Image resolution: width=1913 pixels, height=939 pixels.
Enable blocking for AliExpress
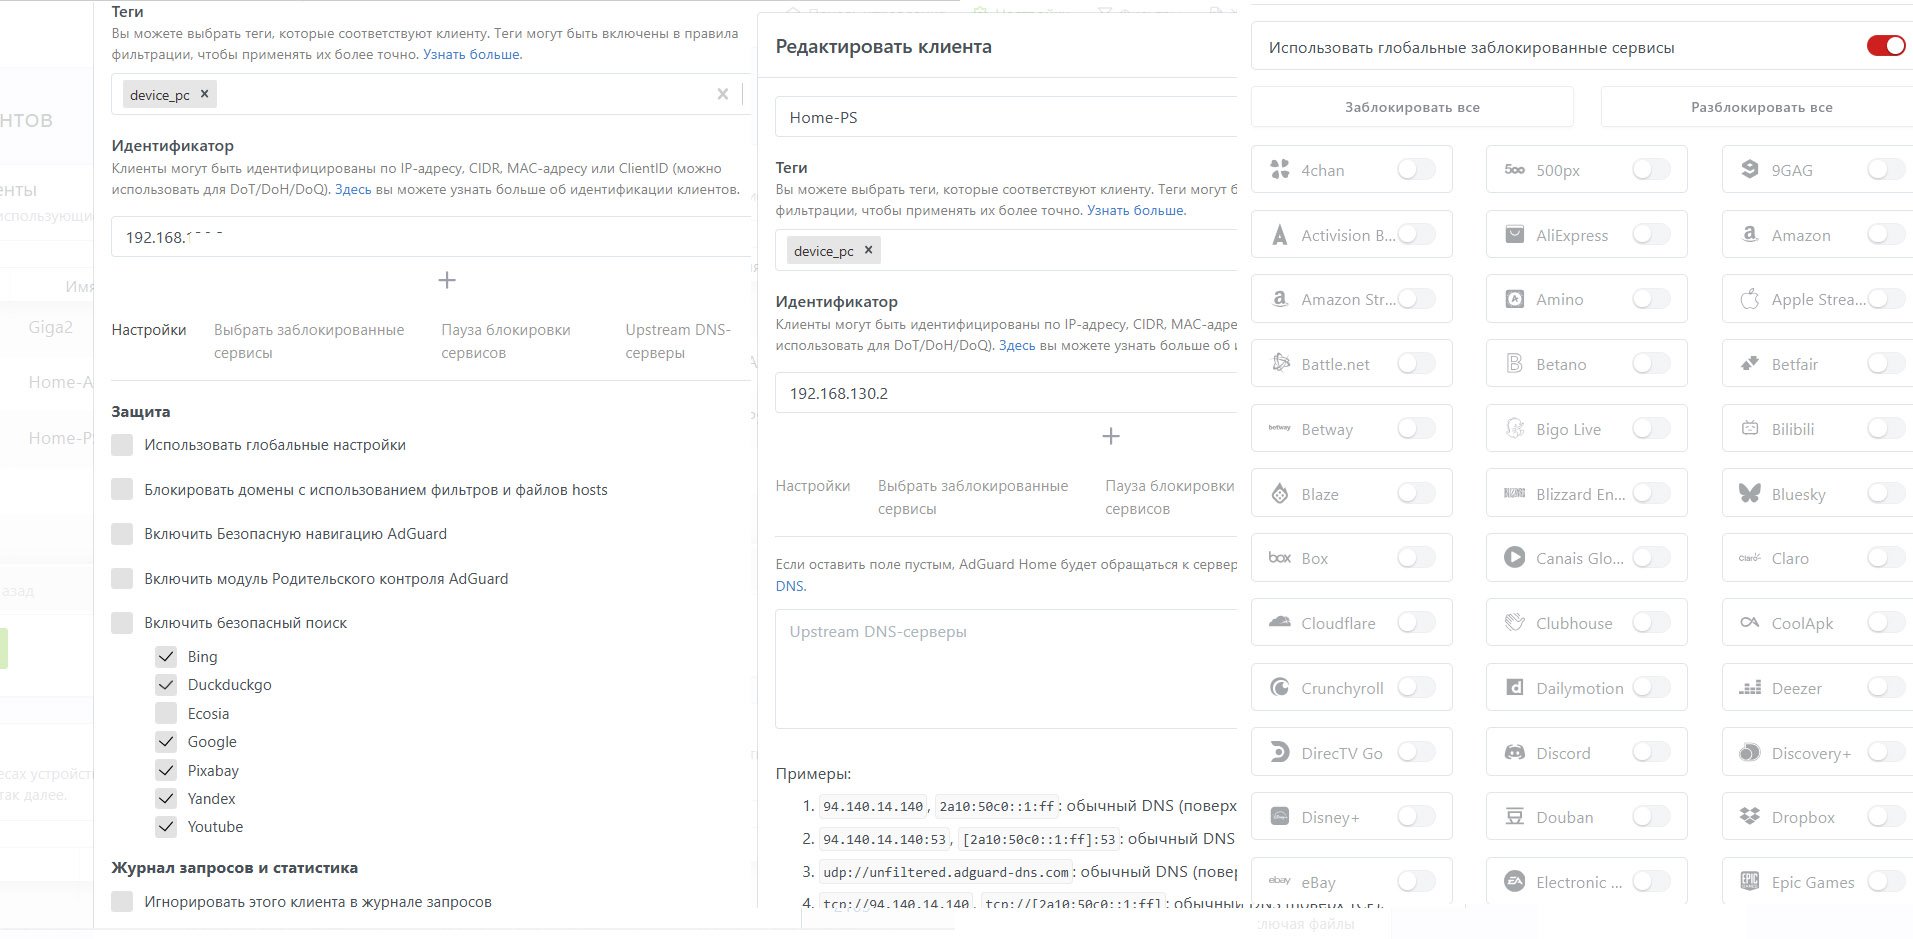(1651, 235)
